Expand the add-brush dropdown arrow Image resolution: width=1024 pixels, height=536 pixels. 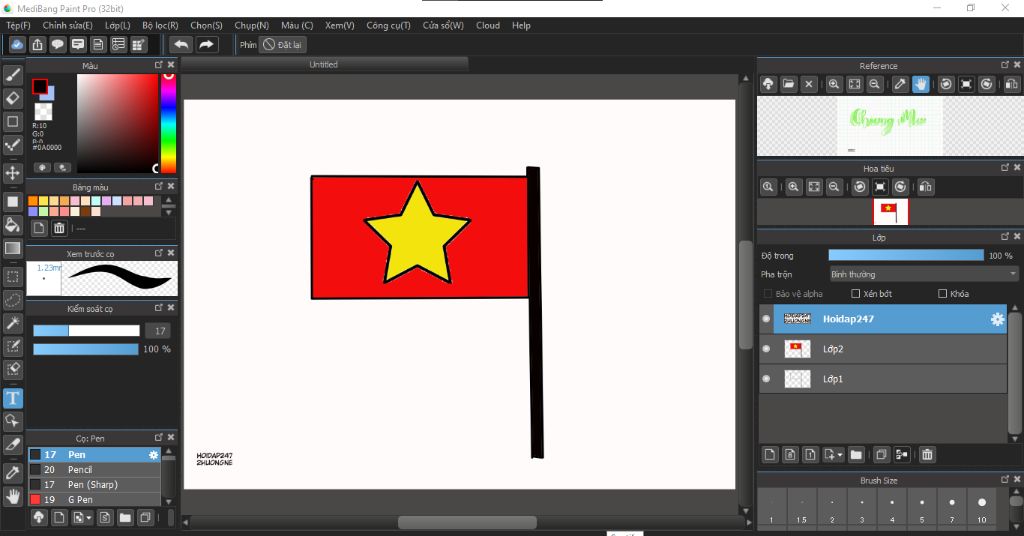89,518
